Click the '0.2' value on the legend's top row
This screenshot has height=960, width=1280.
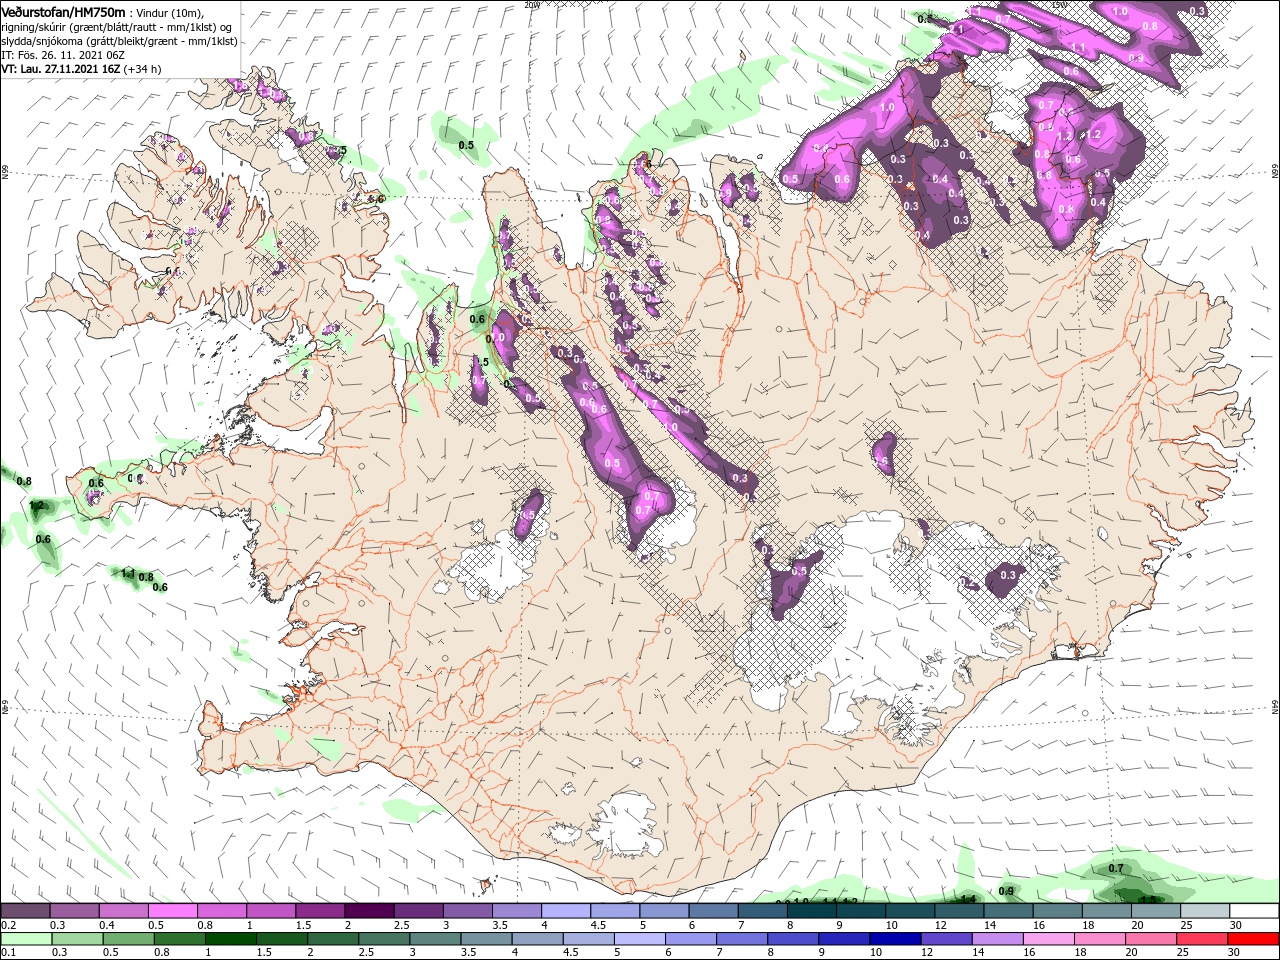tap(9, 925)
